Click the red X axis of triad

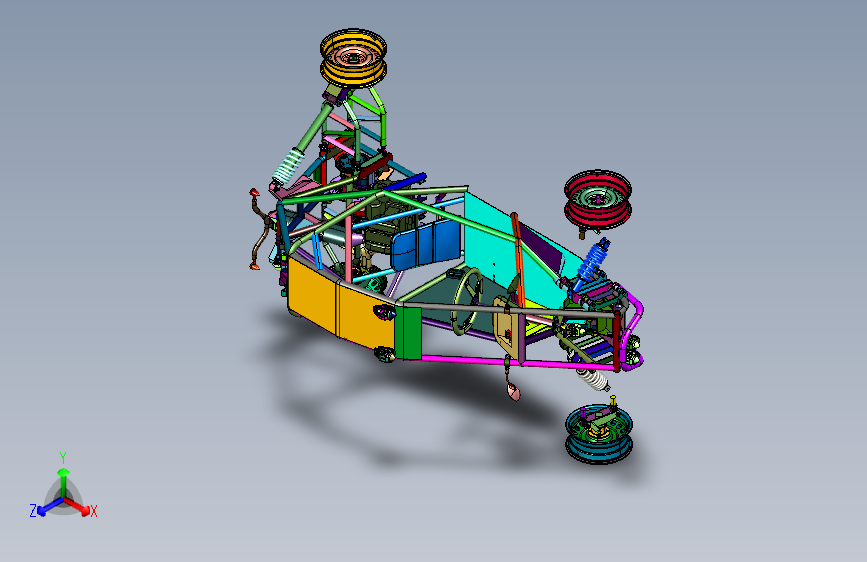tap(76, 505)
